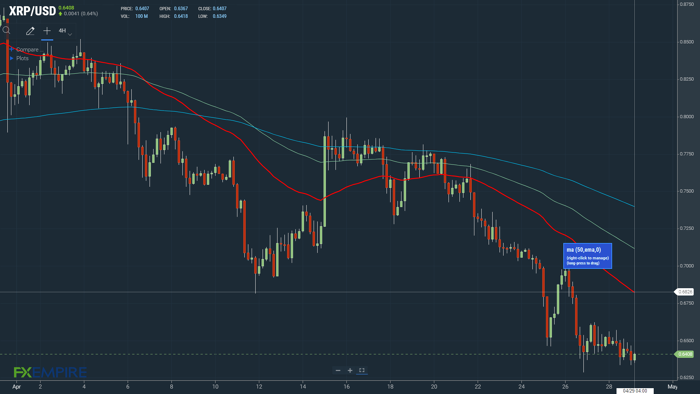Click the Compare plus button

pos(12,50)
